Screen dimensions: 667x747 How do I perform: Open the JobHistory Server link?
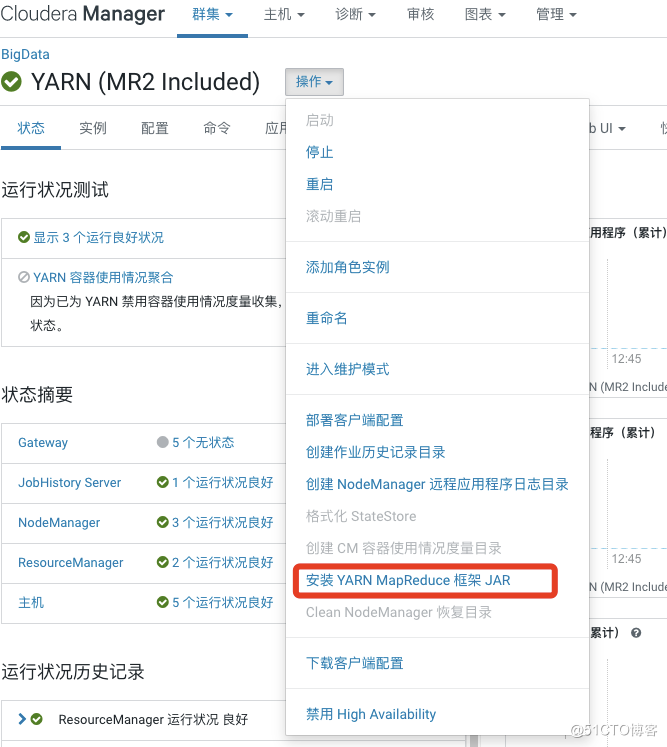pyautogui.click(x=70, y=483)
